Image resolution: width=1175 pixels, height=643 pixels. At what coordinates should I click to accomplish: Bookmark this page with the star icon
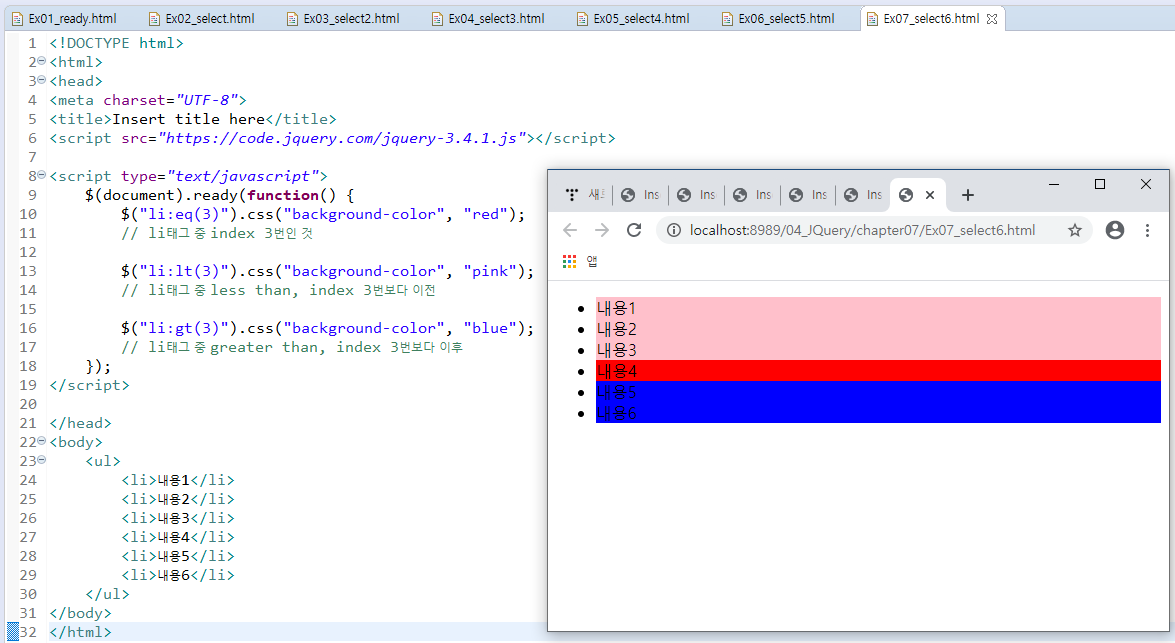pyautogui.click(x=1075, y=231)
